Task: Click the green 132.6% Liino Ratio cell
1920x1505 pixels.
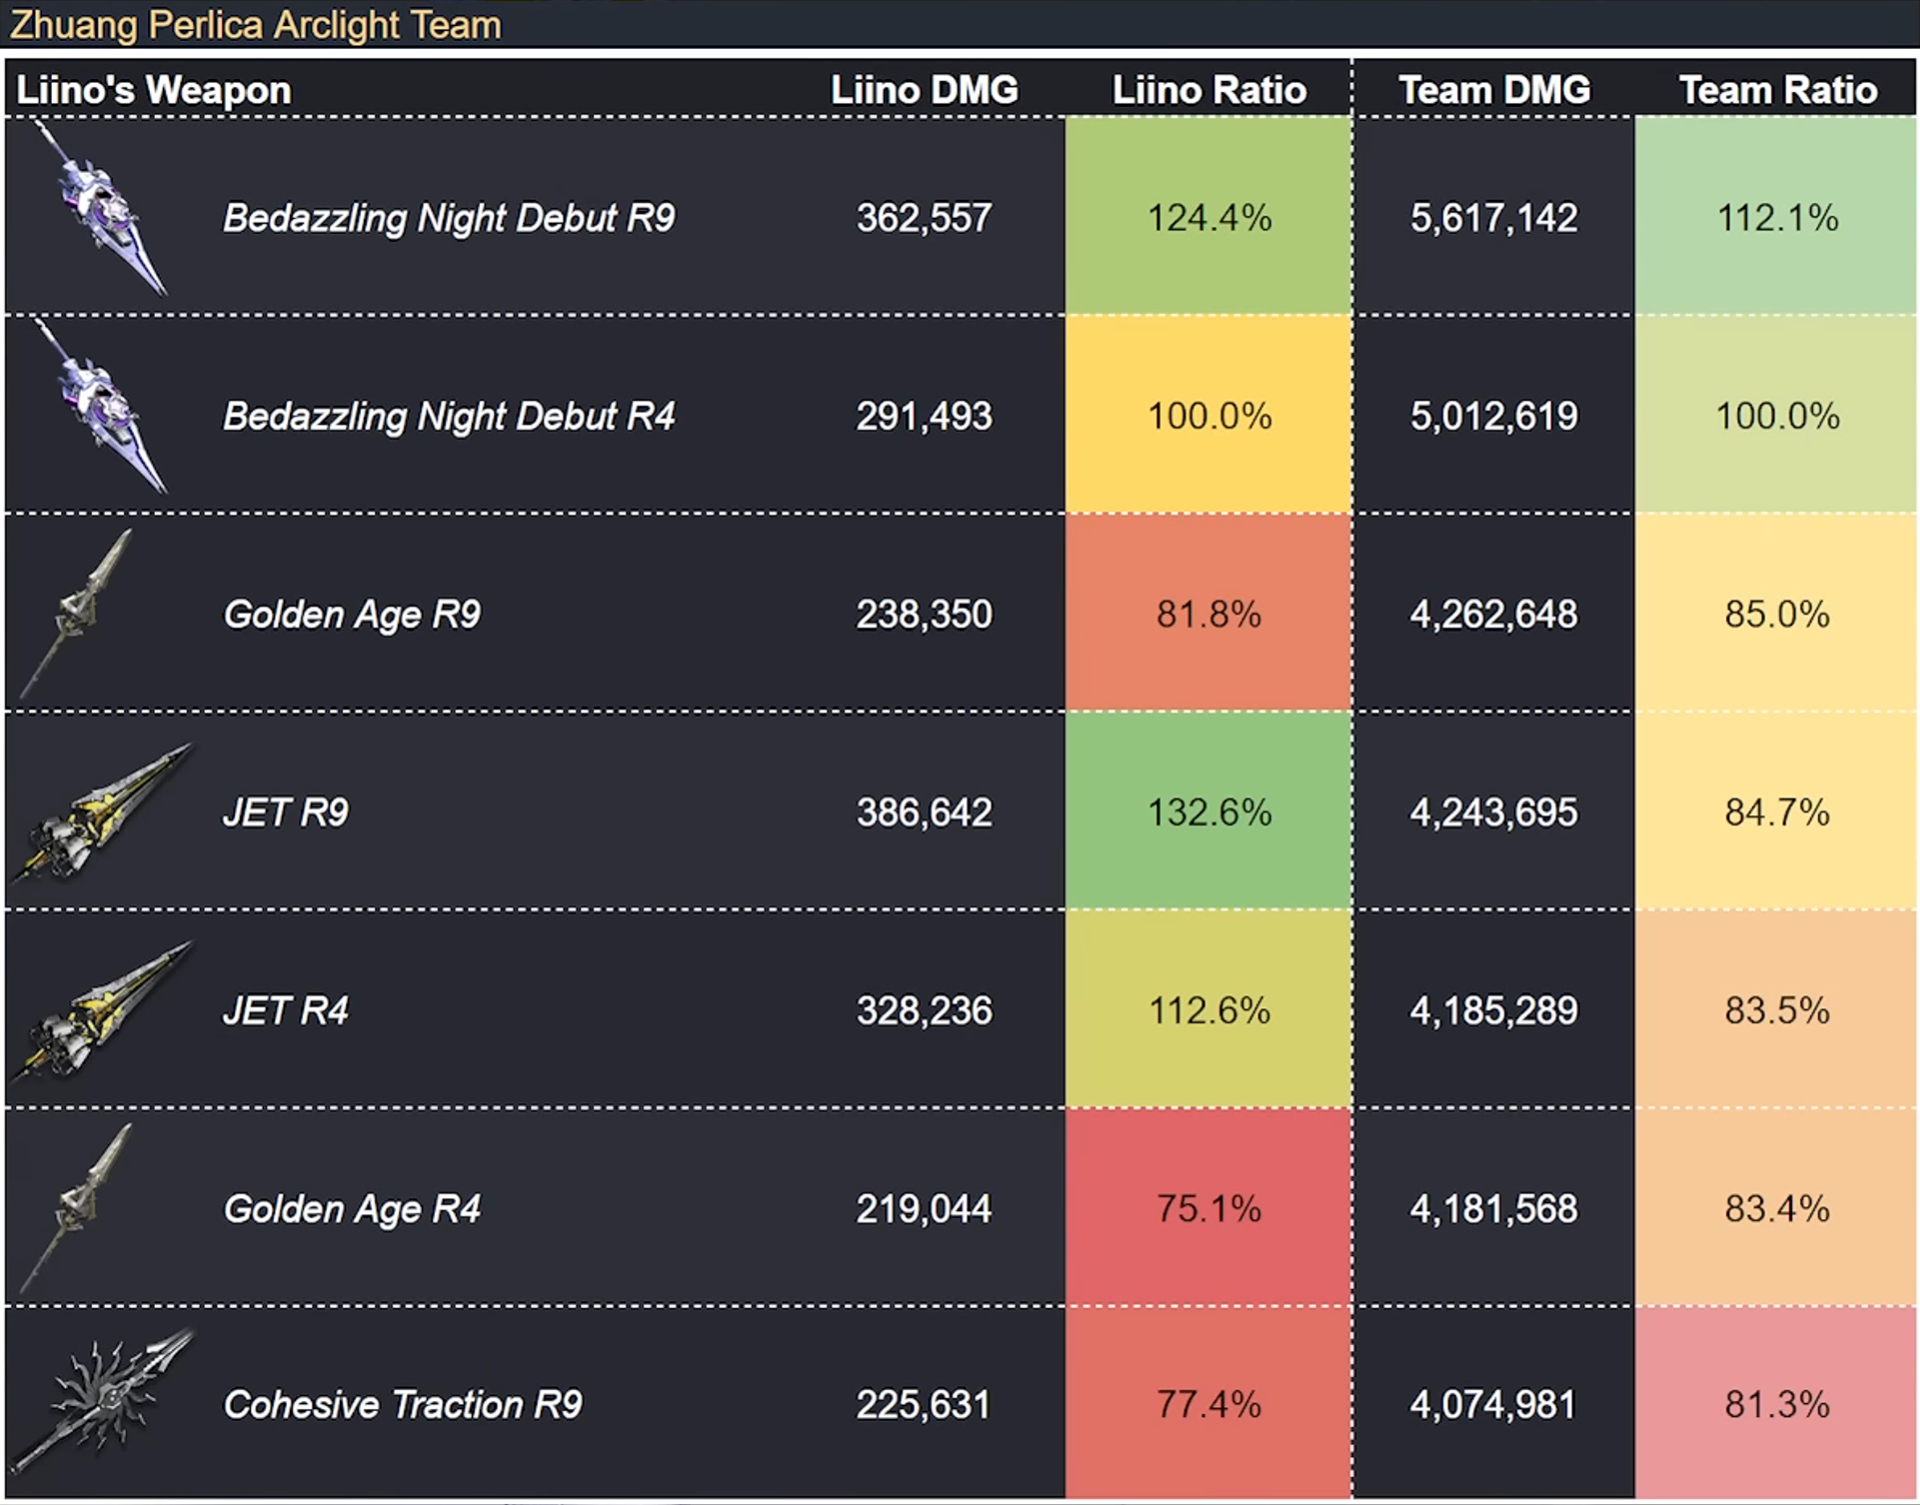Action: [1209, 811]
